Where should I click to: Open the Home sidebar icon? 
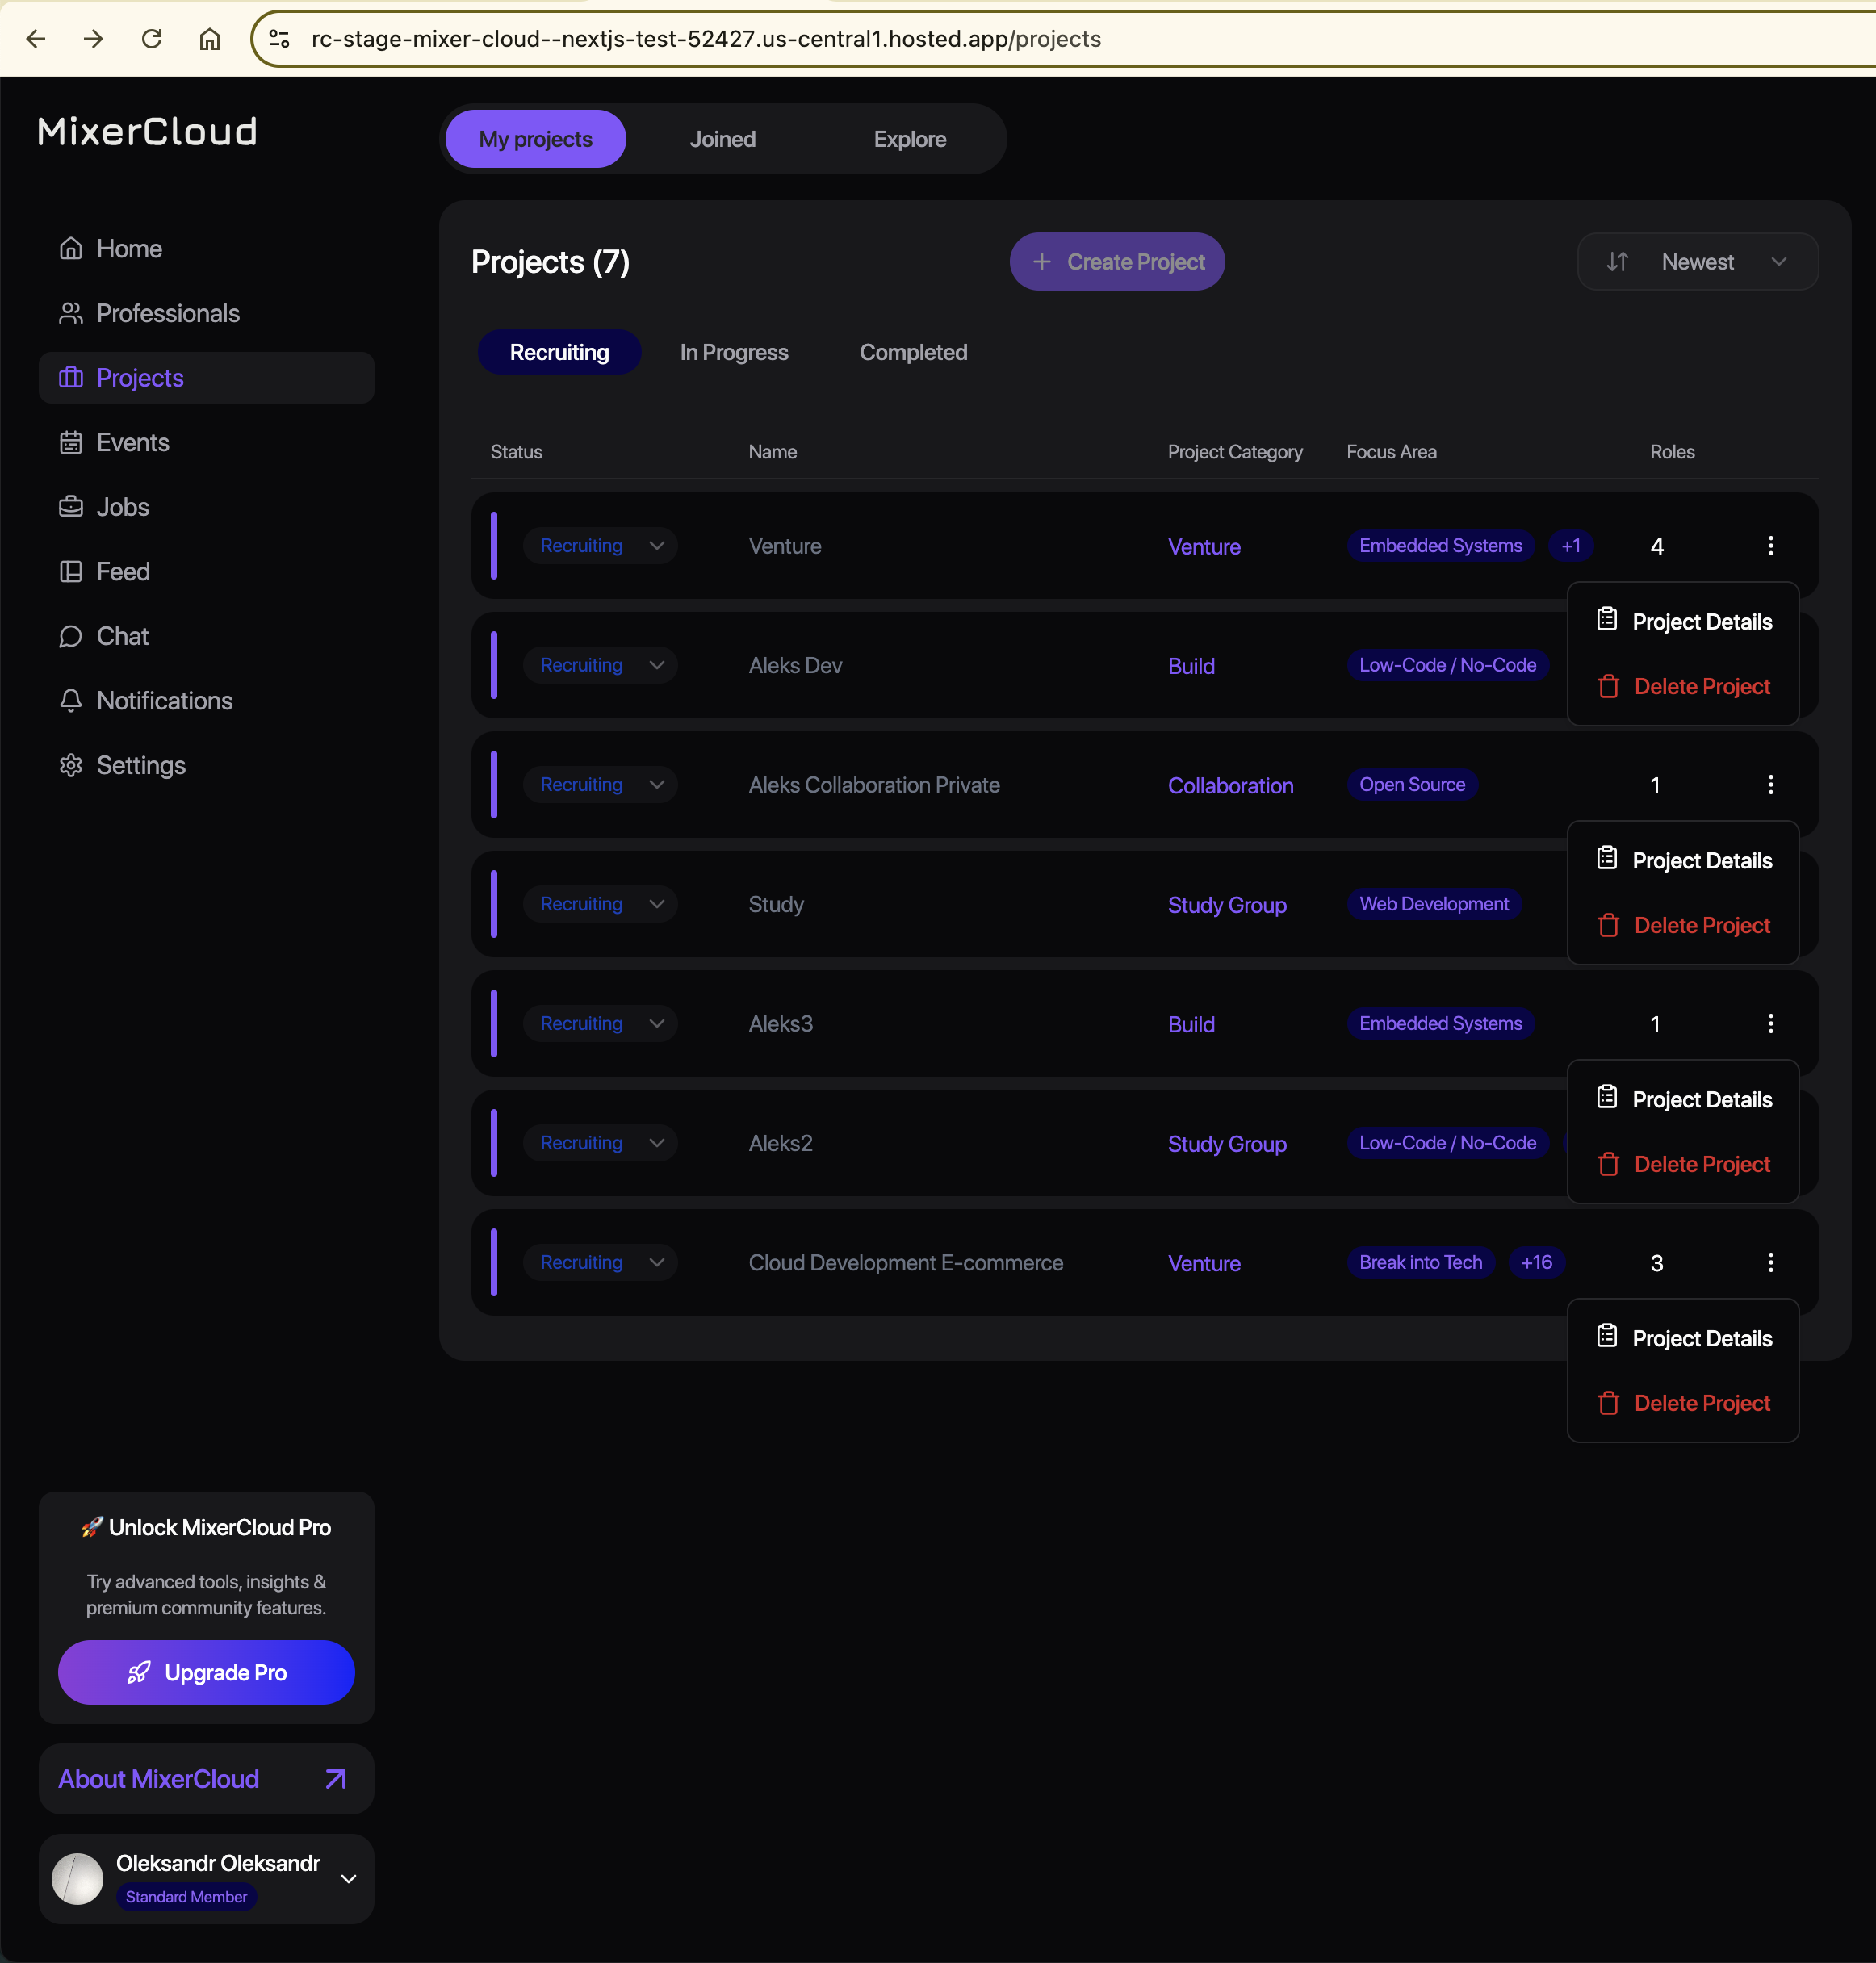click(x=70, y=248)
